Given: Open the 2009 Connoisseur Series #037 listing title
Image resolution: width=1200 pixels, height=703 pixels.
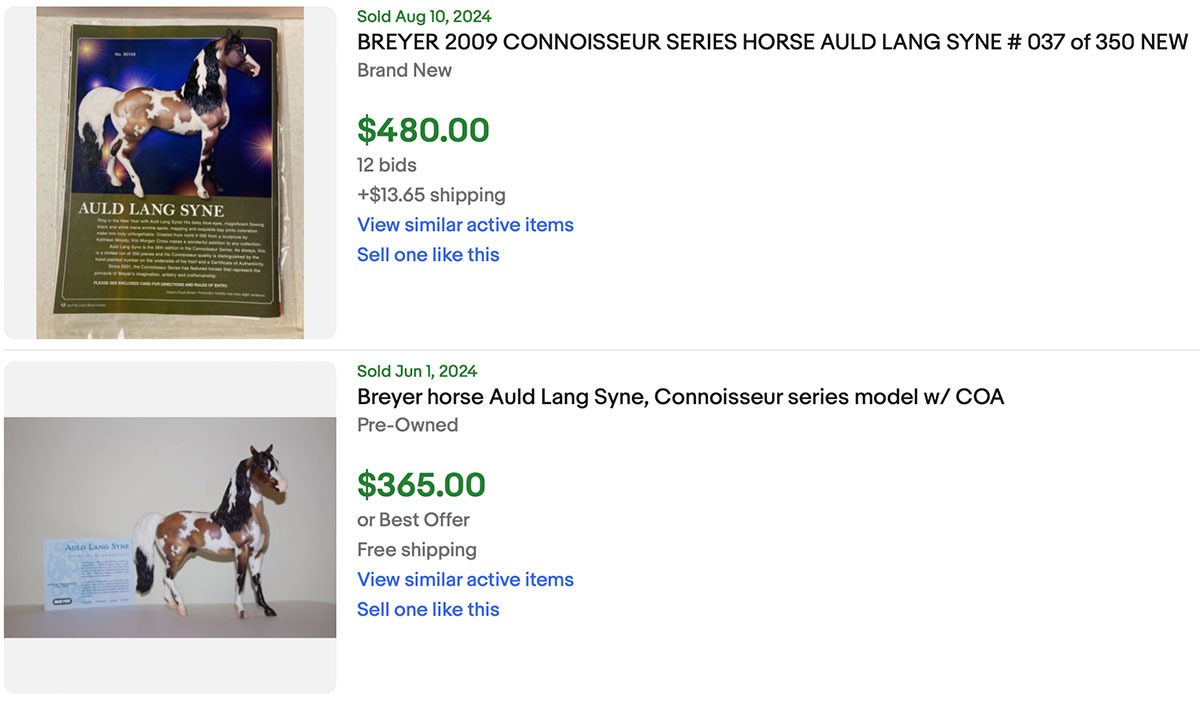Looking at the screenshot, I should pos(772,42).
